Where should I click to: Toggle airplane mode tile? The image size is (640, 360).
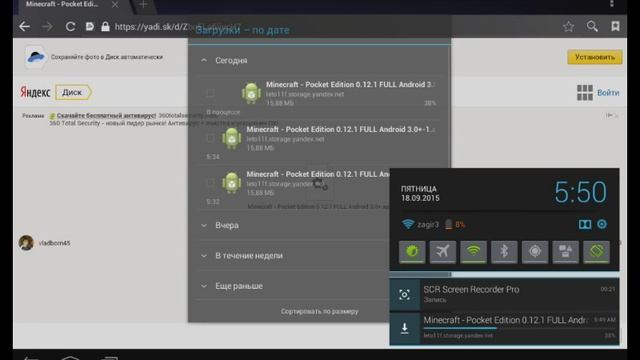(x=443, y=251)
